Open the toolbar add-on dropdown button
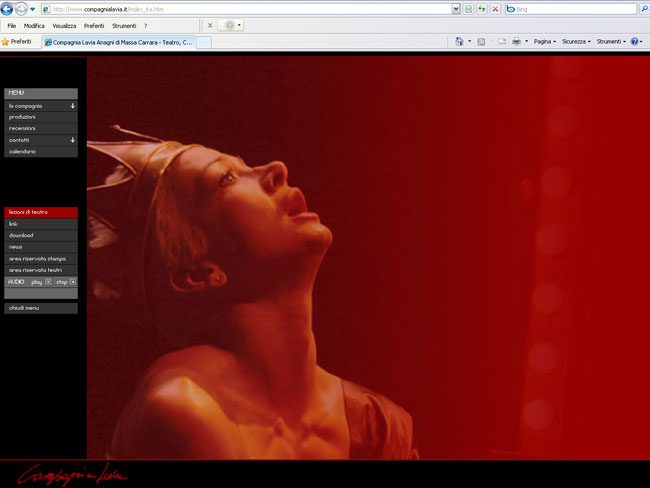650x488 pixels. coord(230,25)
